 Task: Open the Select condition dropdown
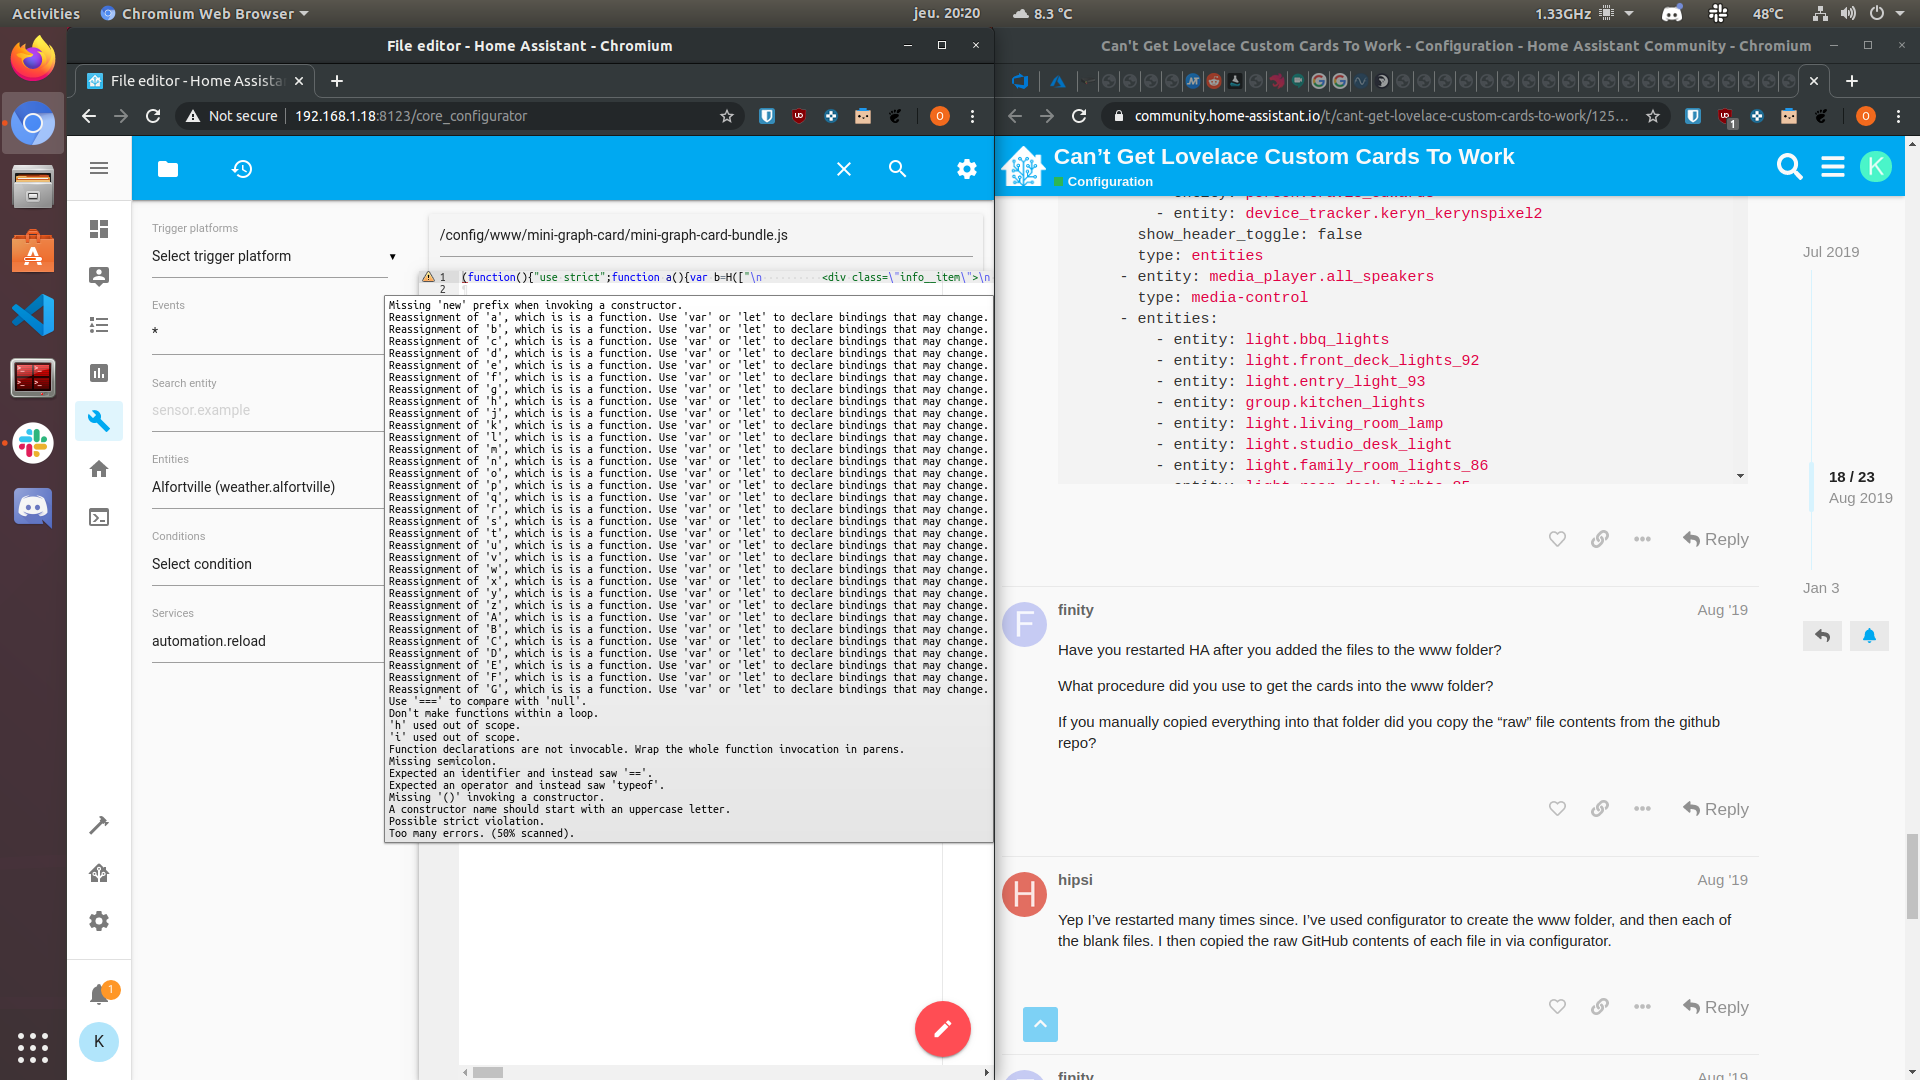click(x=268, y=564)
